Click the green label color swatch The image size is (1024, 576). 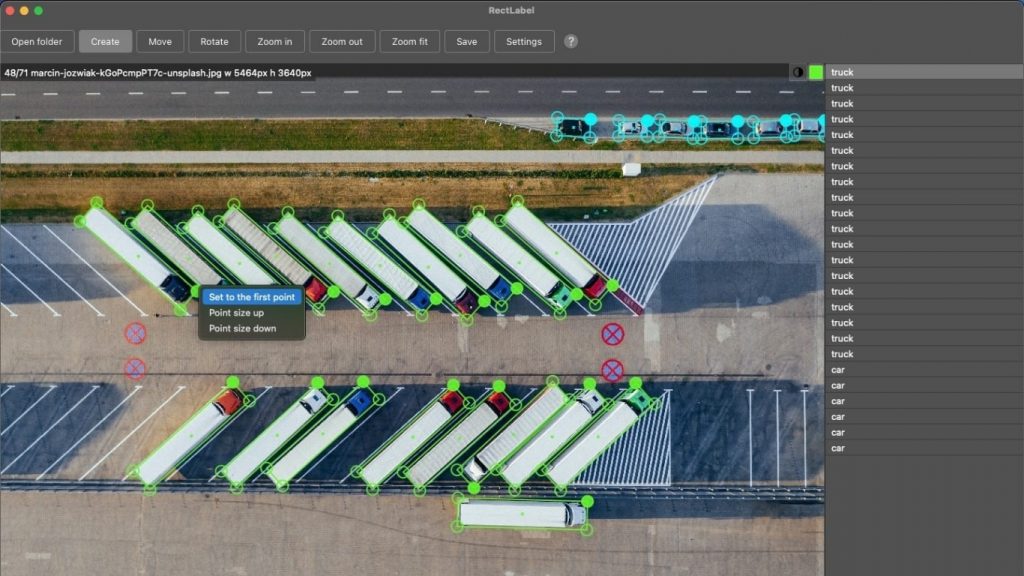816,72
